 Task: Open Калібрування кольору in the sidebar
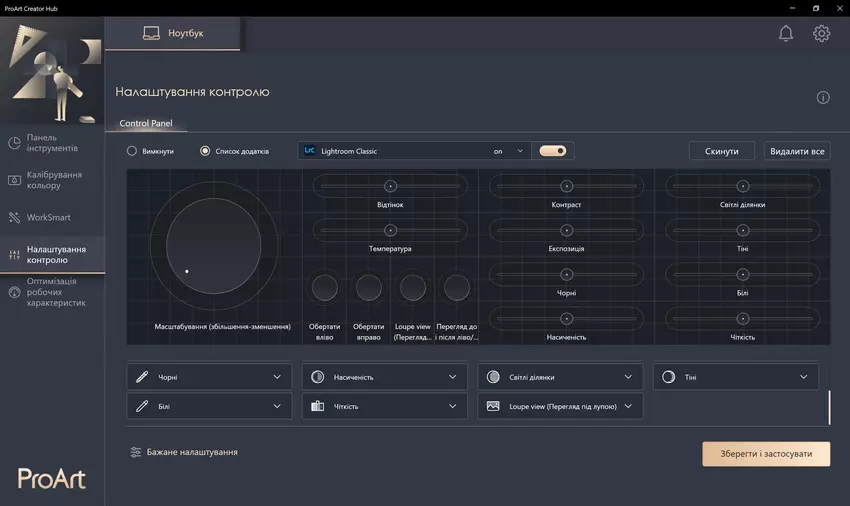(52, 180)
